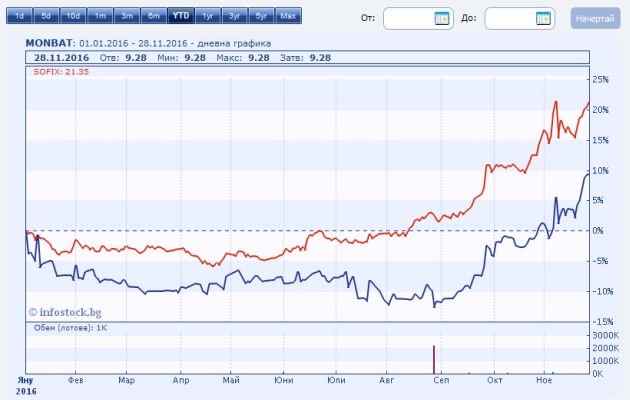The image size is (630, 400).
Task: Switch to the 1m range
Action: click(x=100, y=16)
